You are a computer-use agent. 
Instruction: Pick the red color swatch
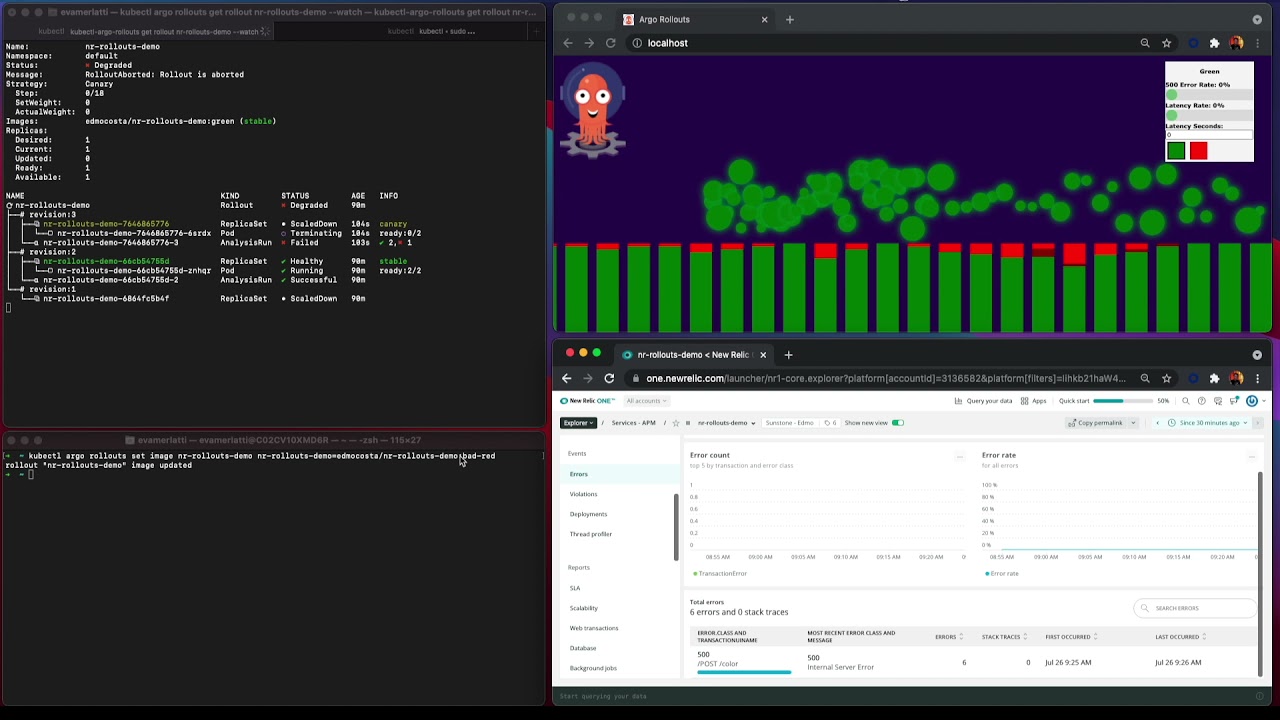(x=1199, y=151)
